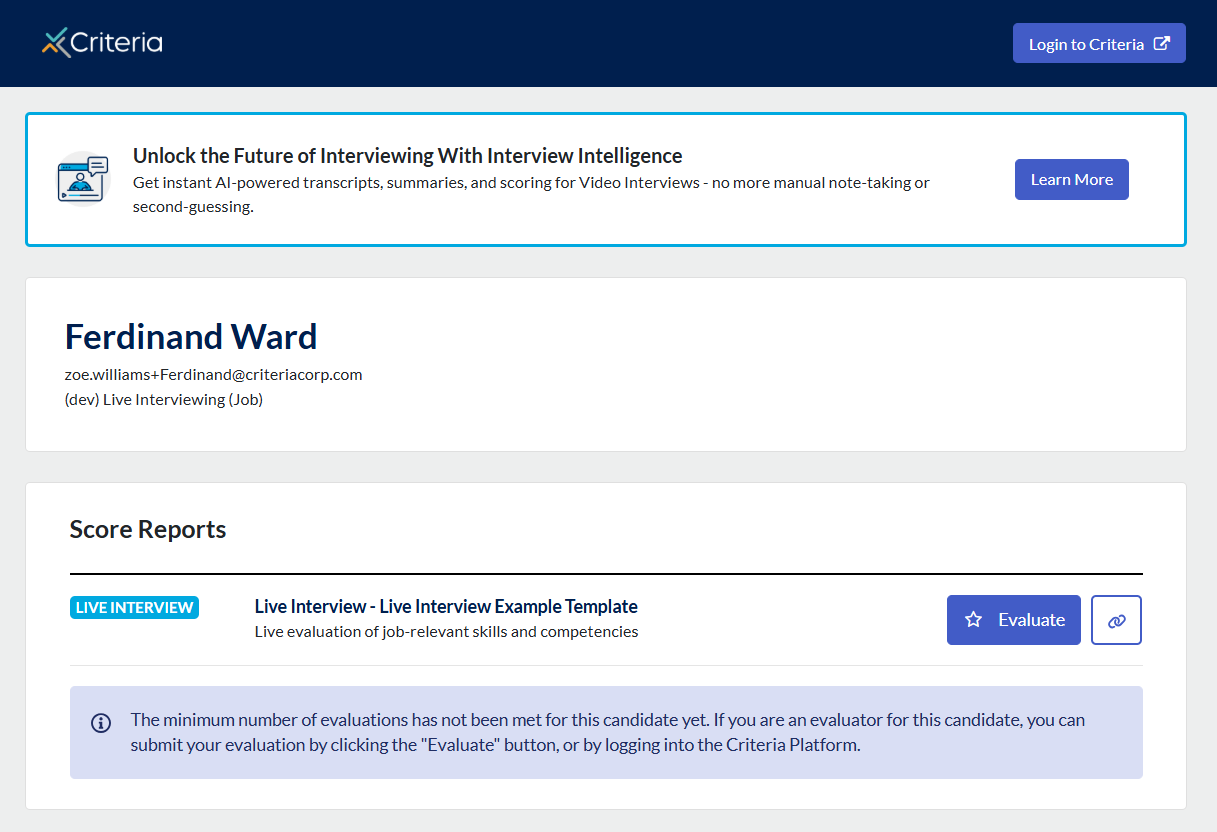
Task: Click the (dev) Live Interviewing (Job) text
Action: click(164, 400)
